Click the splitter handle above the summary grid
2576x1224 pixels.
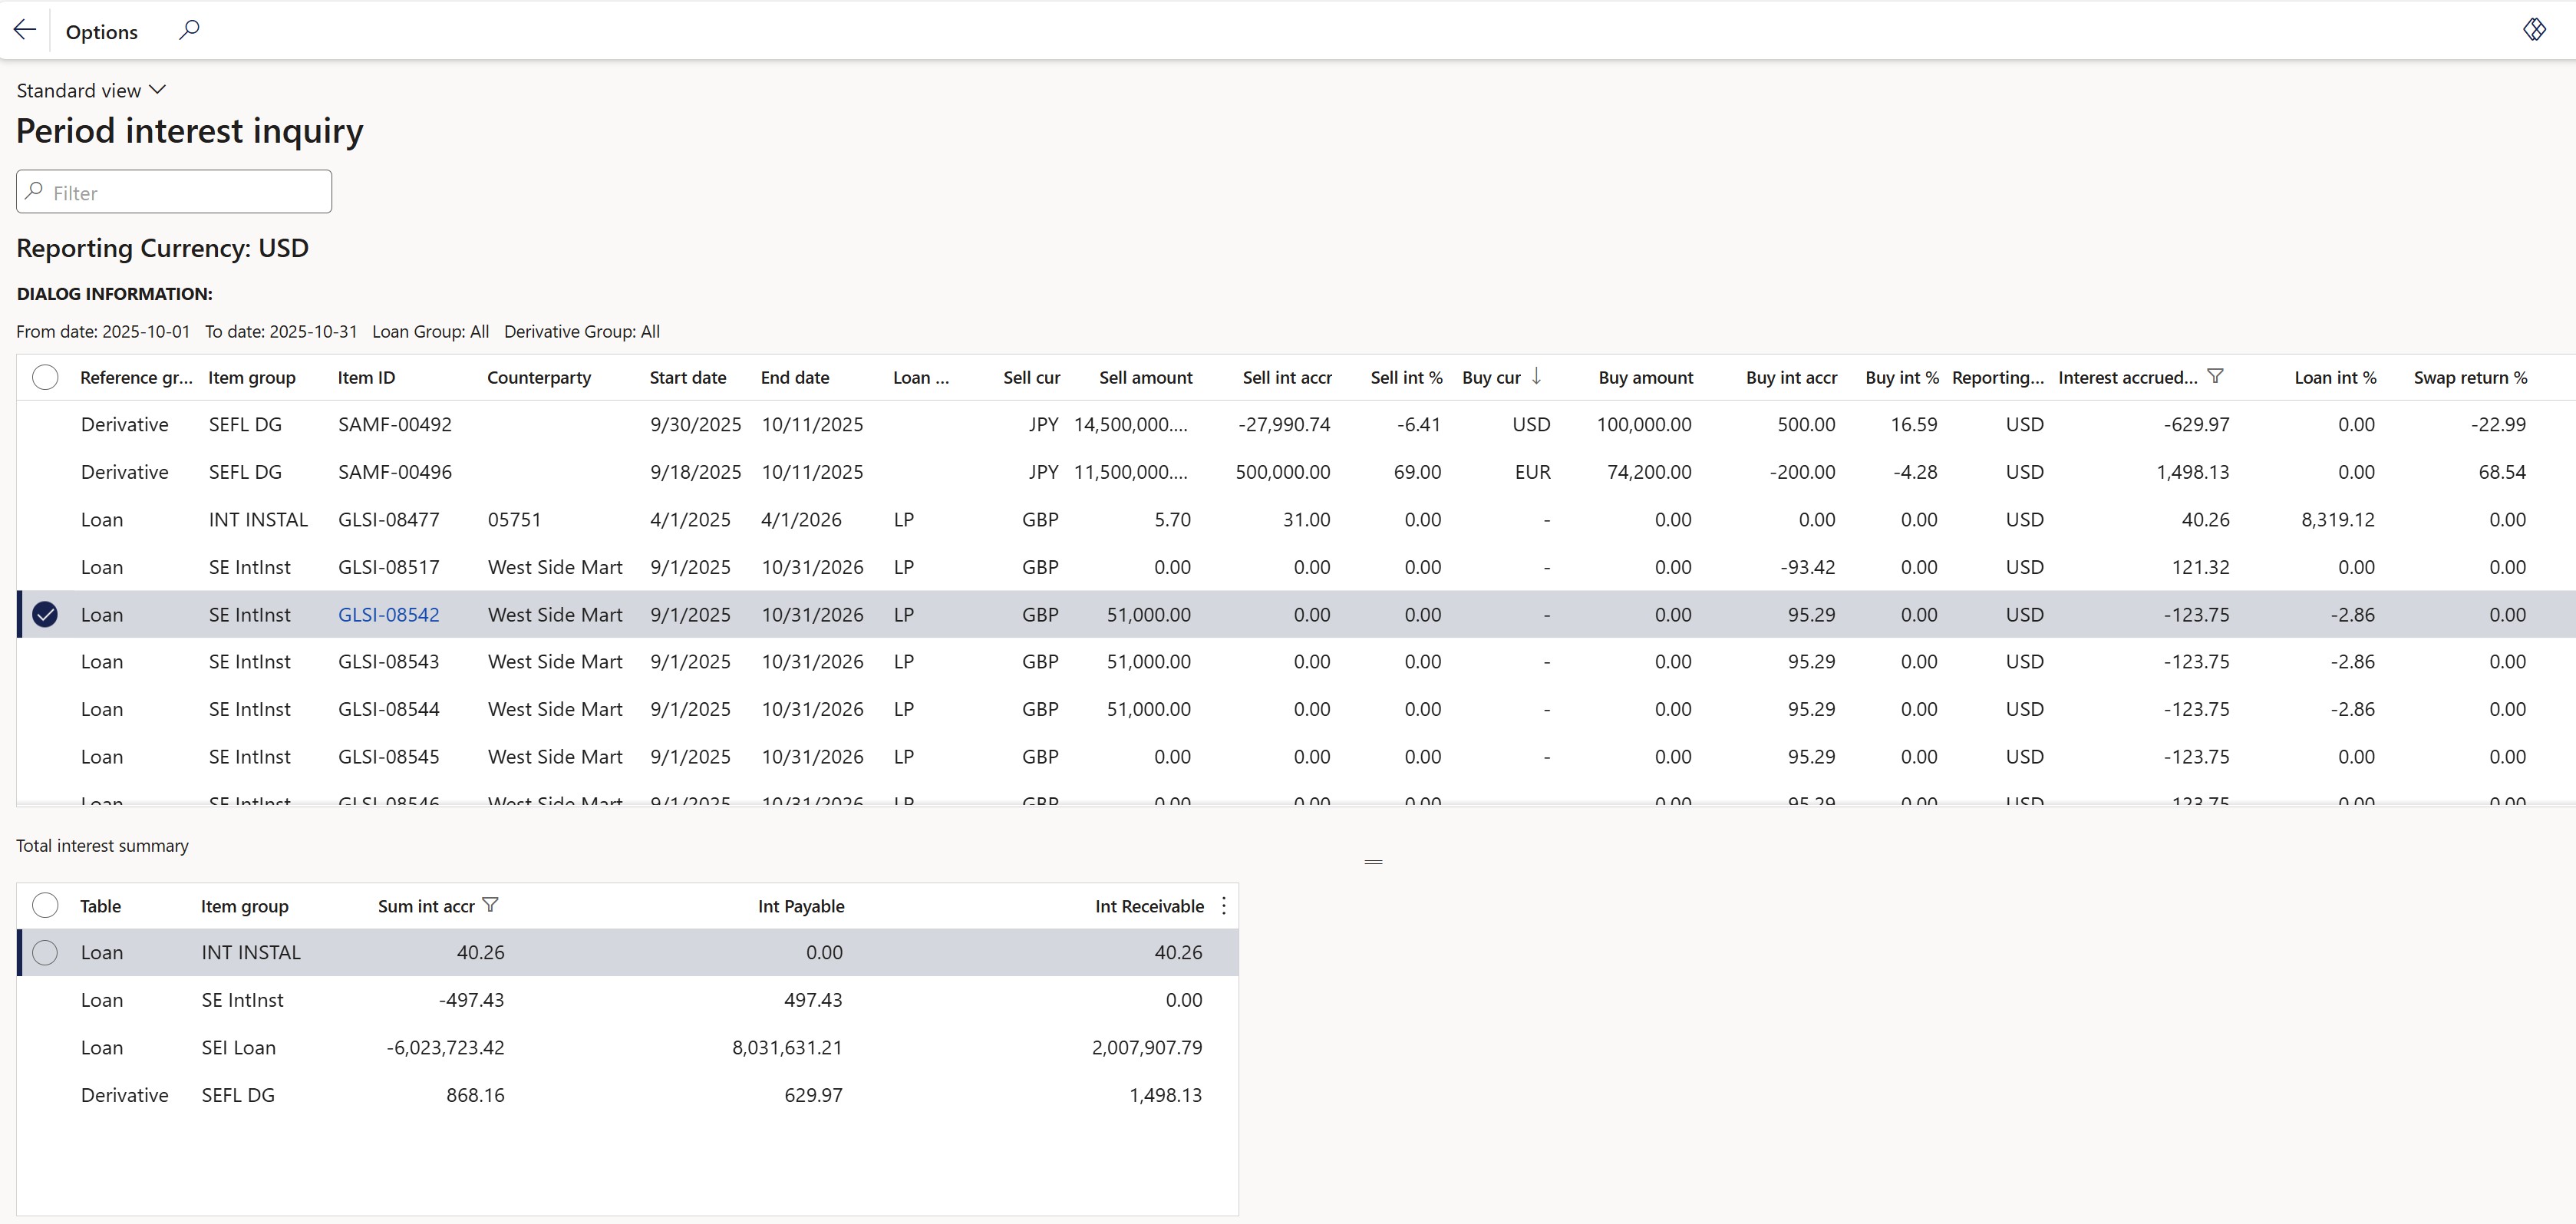point(1373,861)
